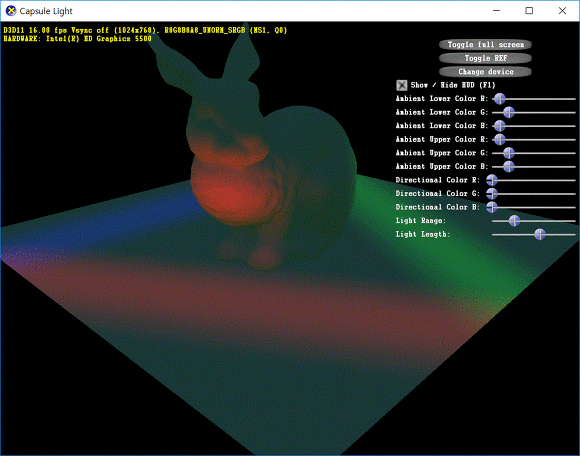Click the 'Ambient Upper Color B:' label
This screenshot has height=456, width=580.
[442, 166]
